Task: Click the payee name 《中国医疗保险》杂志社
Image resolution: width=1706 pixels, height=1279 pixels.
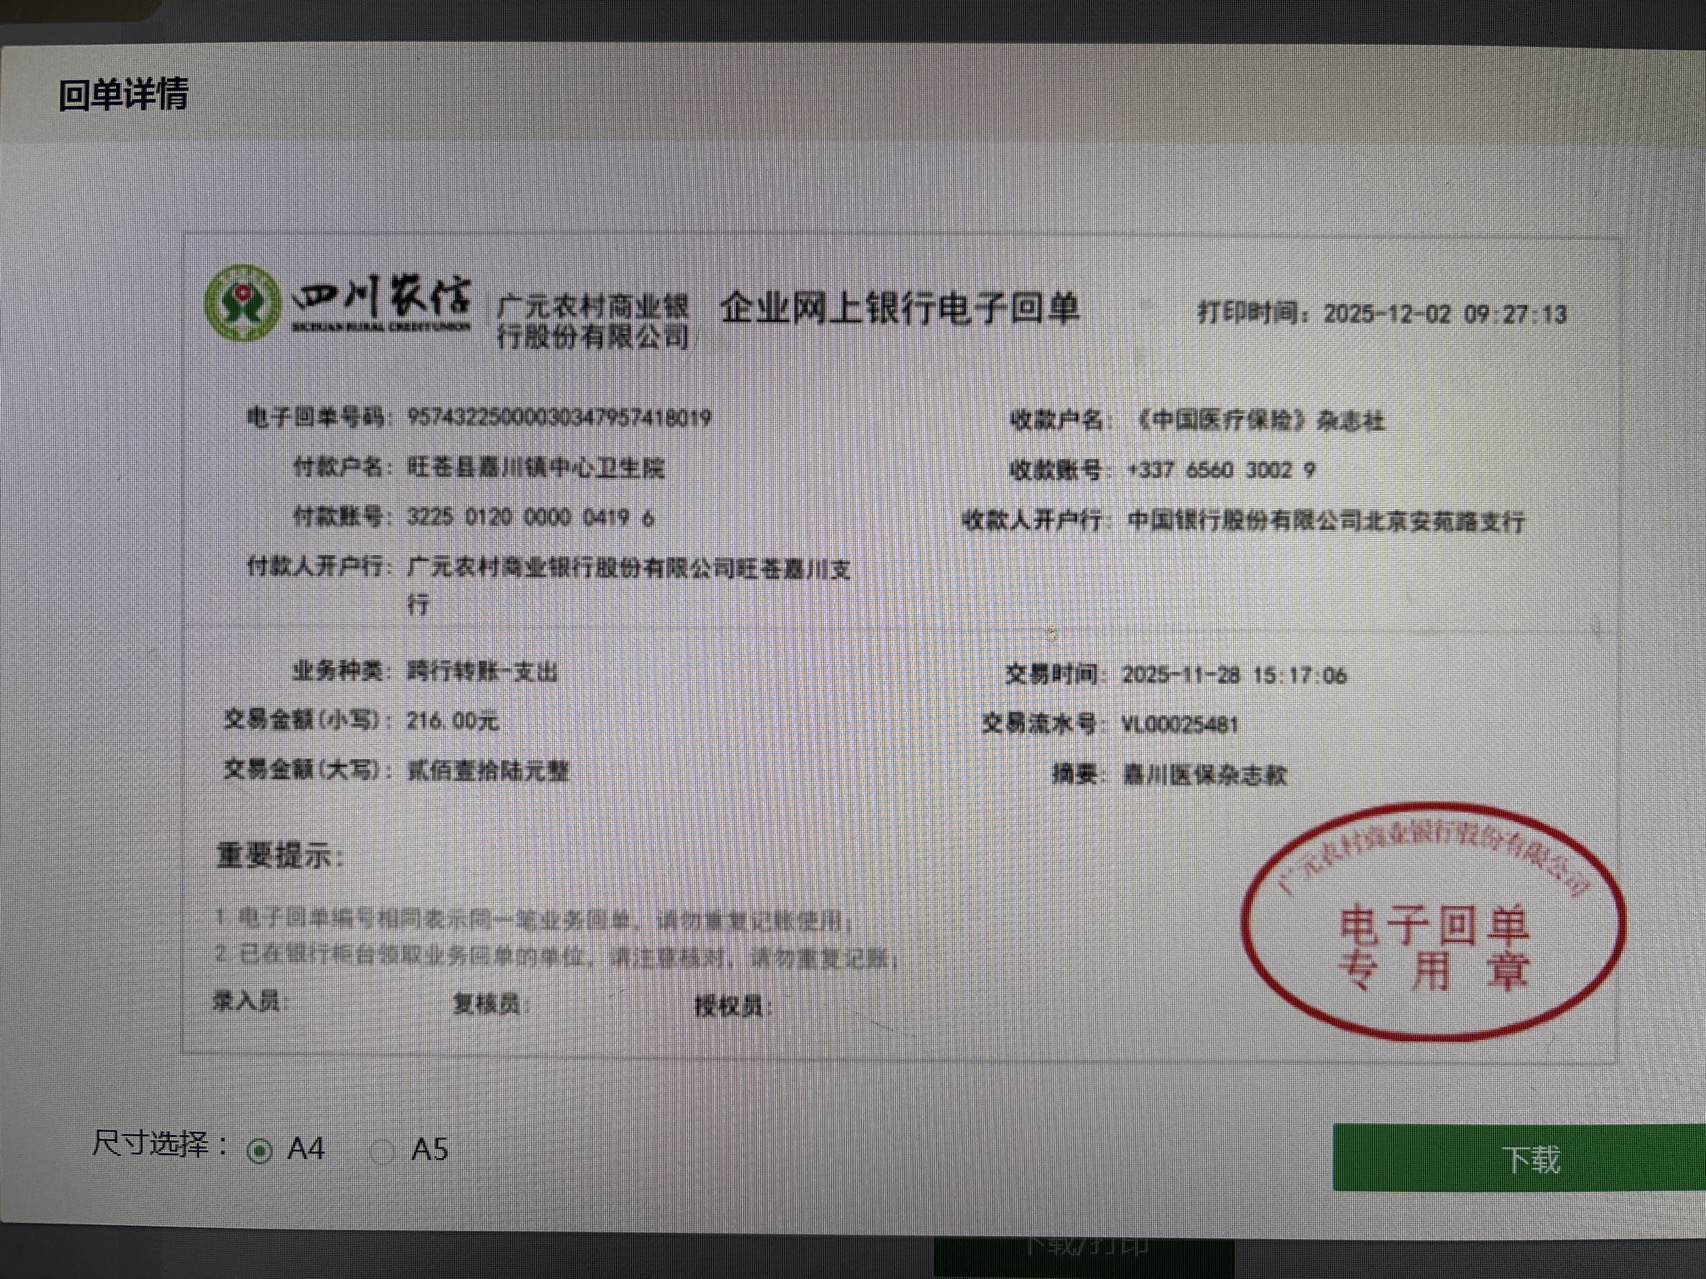Action: pyautogui.click(x=1259, y=420)
